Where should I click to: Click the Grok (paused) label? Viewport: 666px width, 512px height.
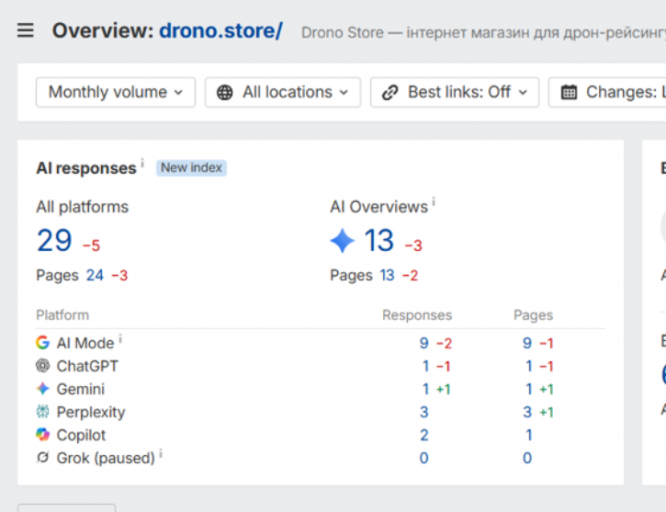[106, 458]
